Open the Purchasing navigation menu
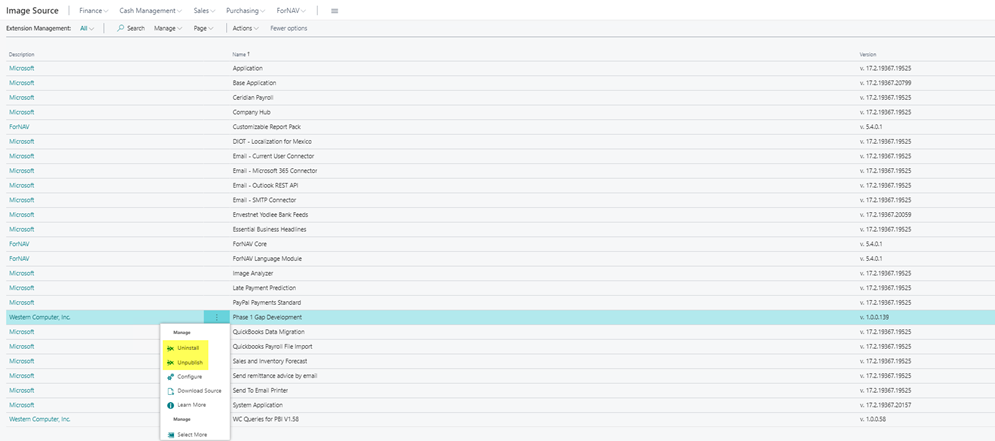This screenshot has height=441, width=995. [245, 10]
